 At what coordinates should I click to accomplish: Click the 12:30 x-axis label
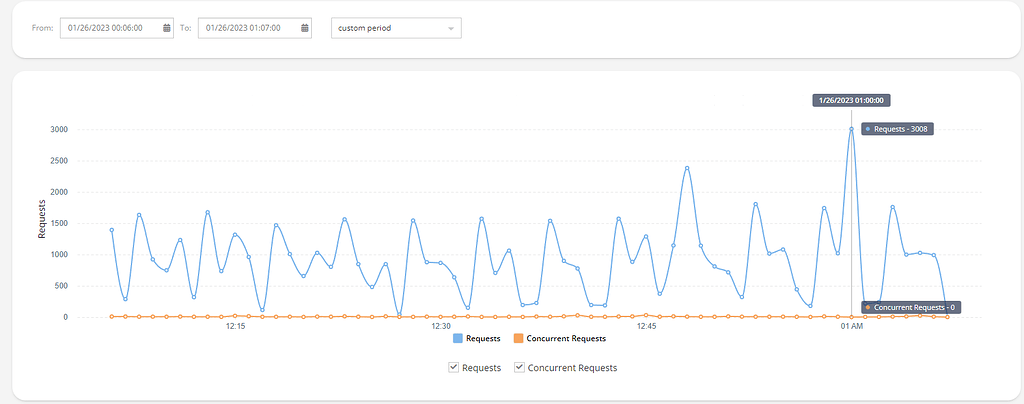coord(441,326)
